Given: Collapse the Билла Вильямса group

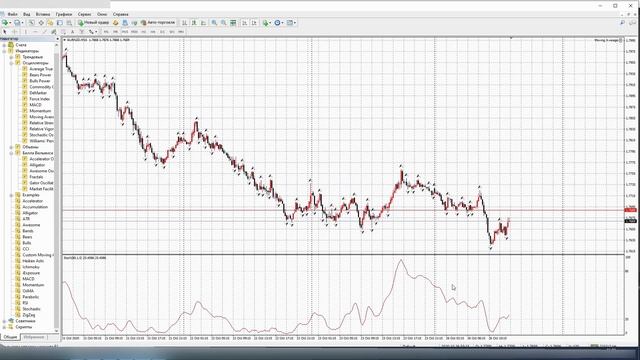Looking at the screenshot, I should point(11,153).
